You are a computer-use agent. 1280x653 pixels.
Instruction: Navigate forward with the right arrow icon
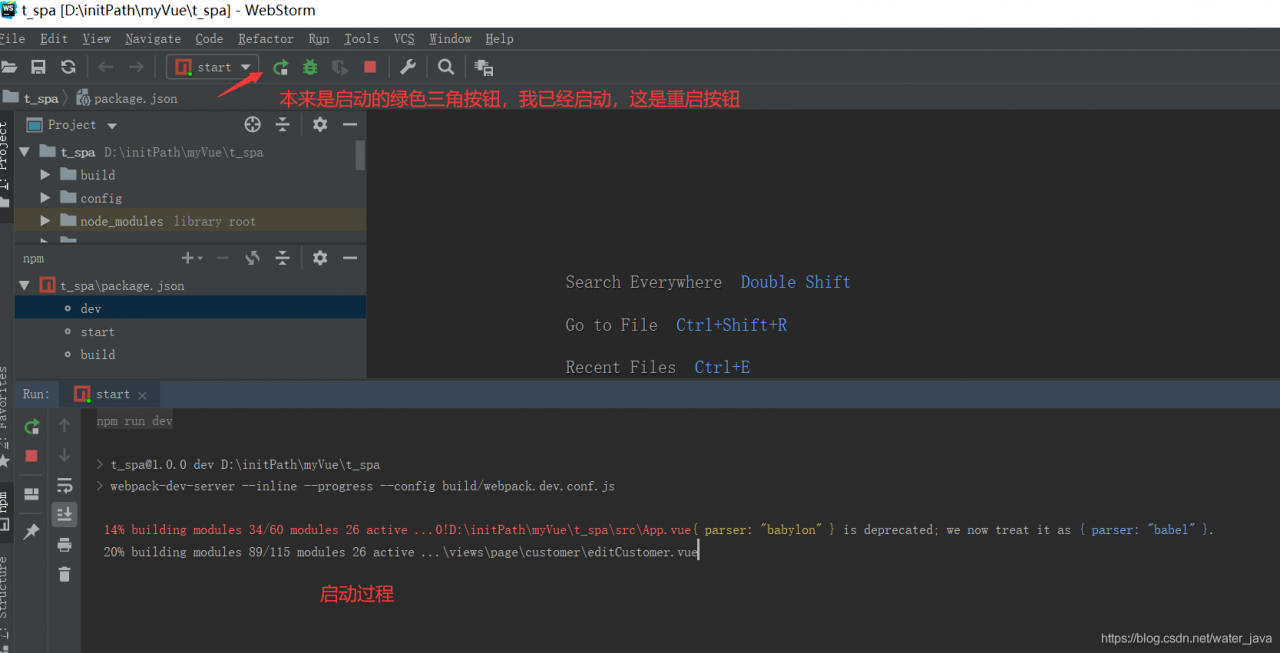(136, 67)
